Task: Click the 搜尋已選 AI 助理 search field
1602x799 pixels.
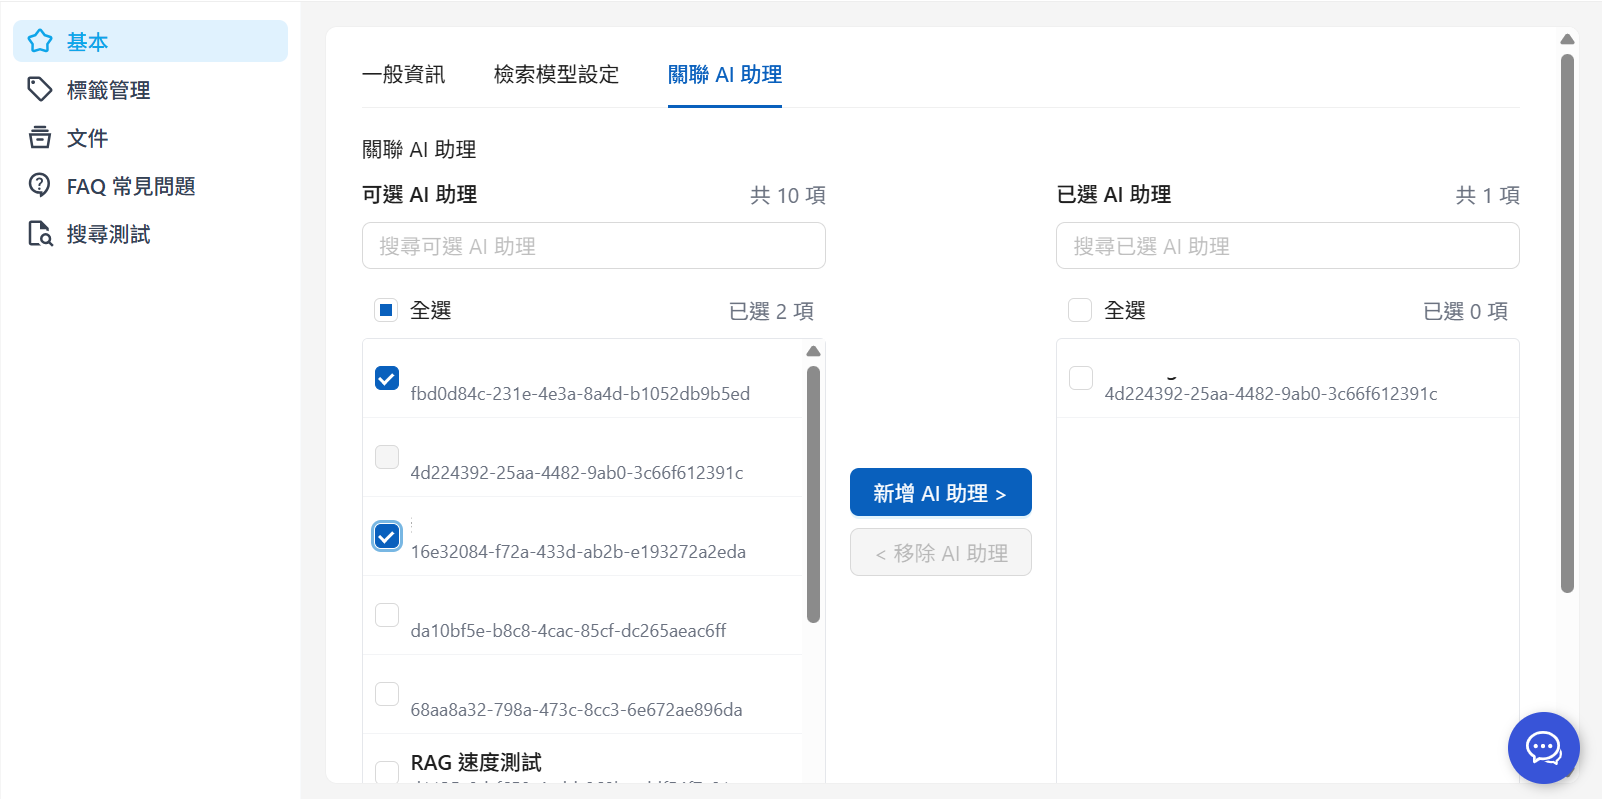Action: point(1287,246)
